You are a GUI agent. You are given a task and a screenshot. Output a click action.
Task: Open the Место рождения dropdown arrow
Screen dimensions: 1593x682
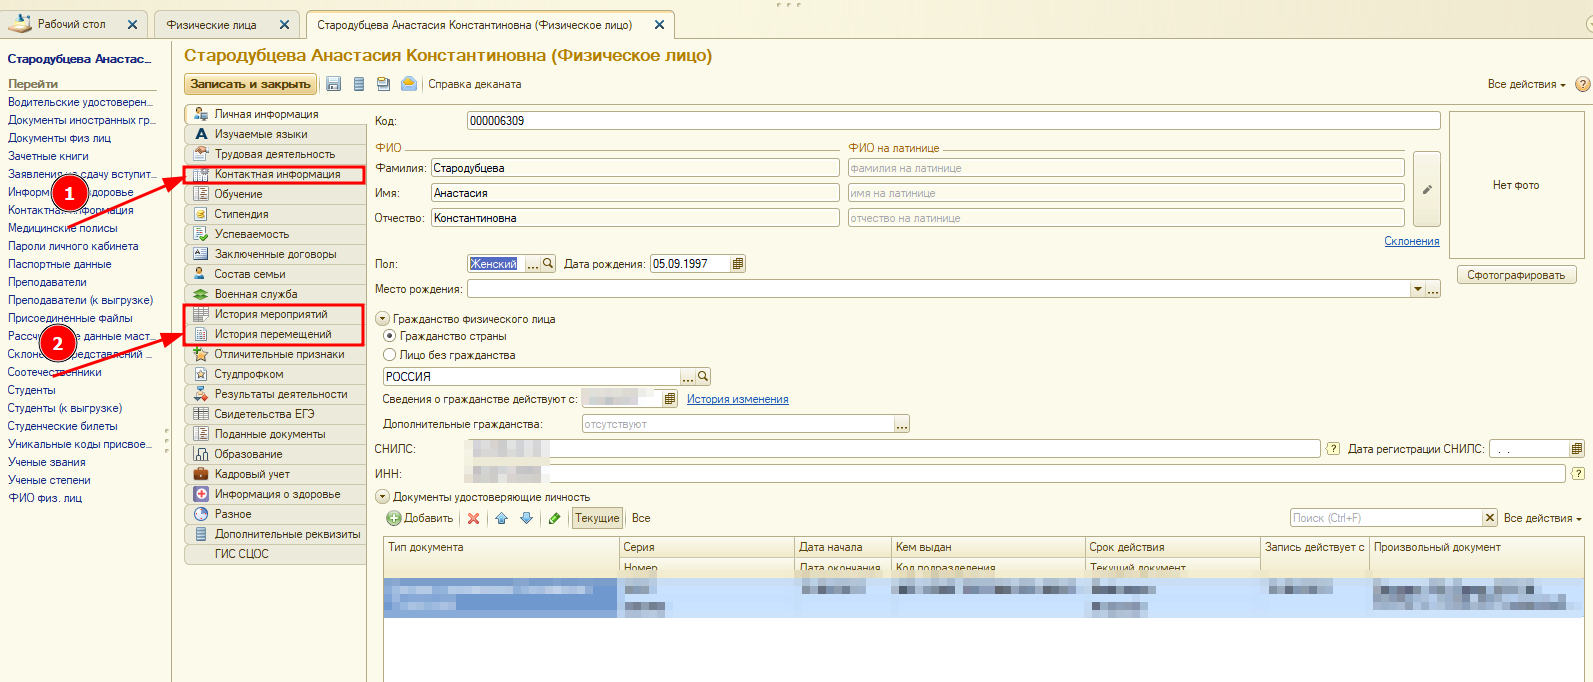(x=1417, y=289)
